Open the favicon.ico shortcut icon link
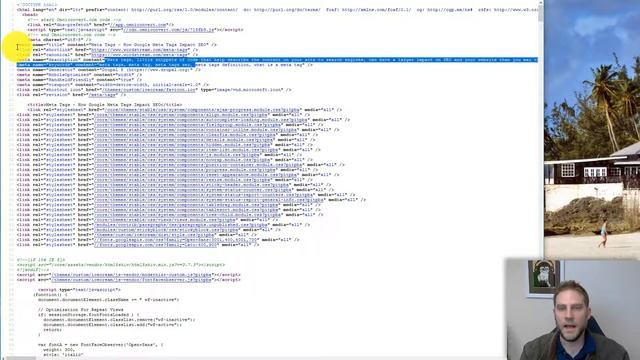 149,89
